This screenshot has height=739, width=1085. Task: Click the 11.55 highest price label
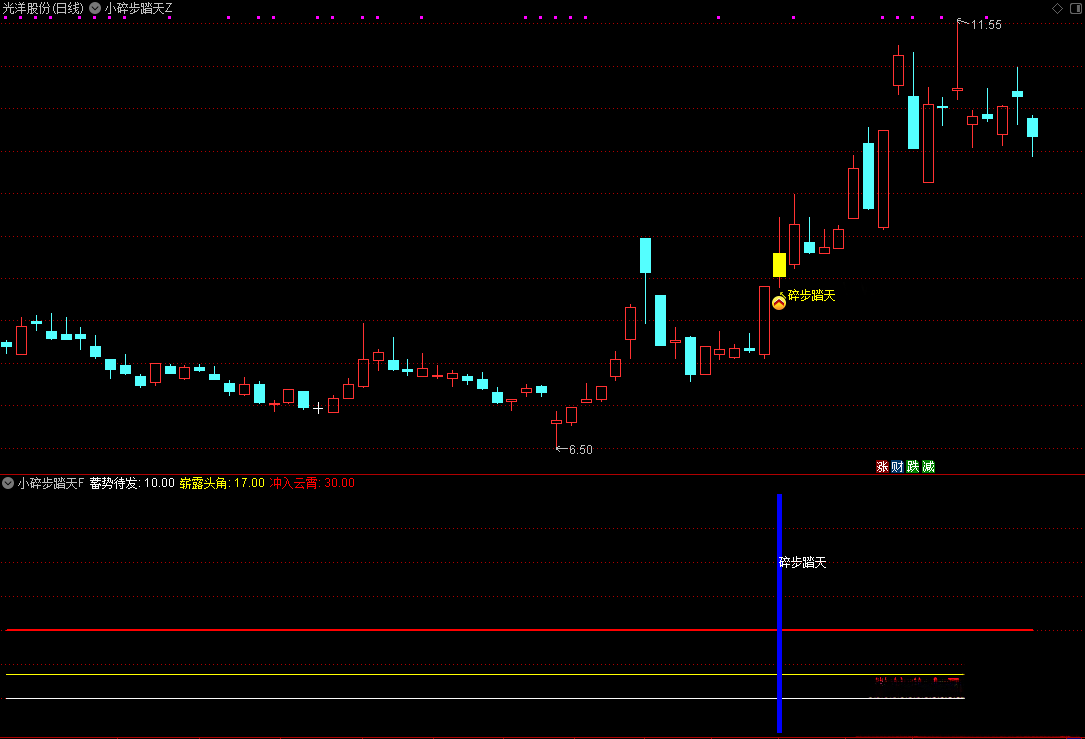pos(986,25)
